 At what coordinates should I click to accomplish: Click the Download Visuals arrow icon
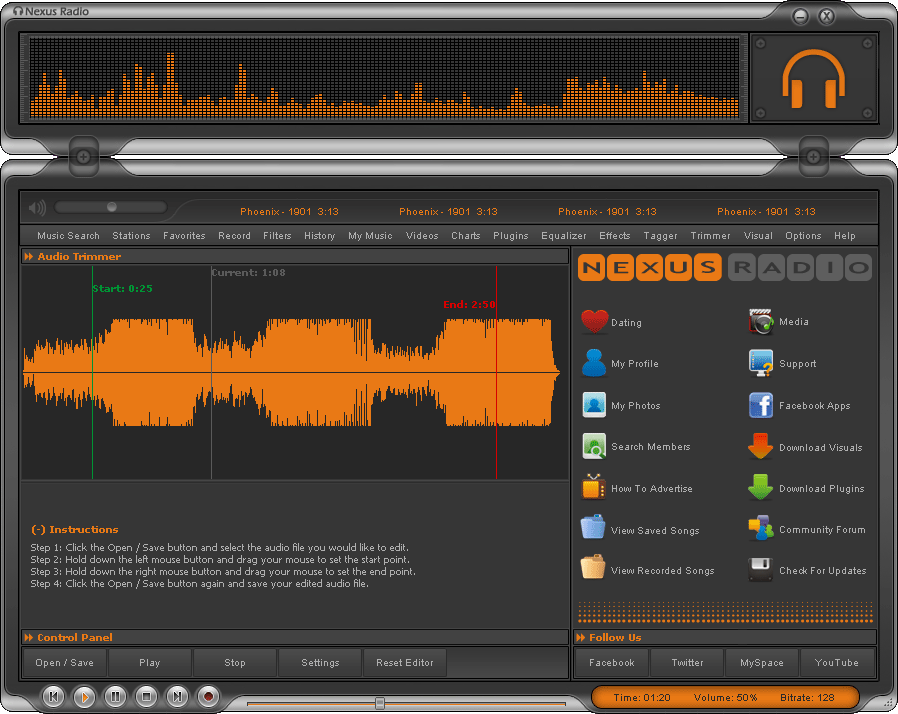tap(761, 447)
